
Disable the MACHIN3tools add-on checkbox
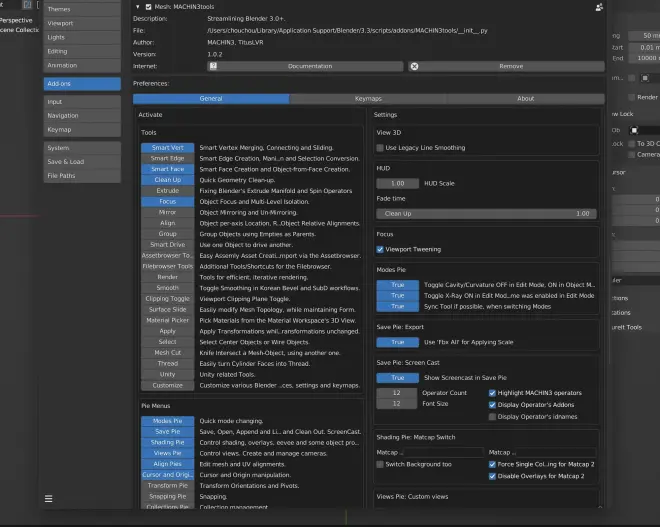(x=148, y=7)
